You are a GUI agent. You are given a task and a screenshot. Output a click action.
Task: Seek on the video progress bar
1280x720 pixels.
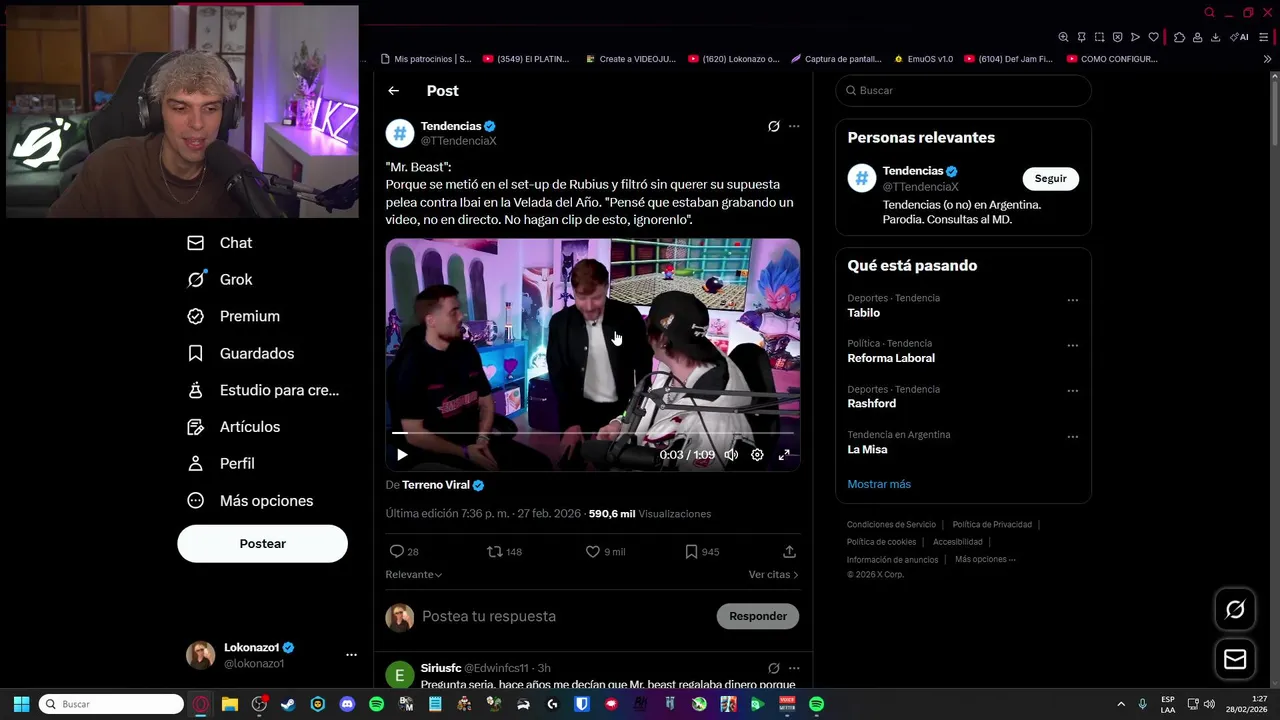(593, 433)
